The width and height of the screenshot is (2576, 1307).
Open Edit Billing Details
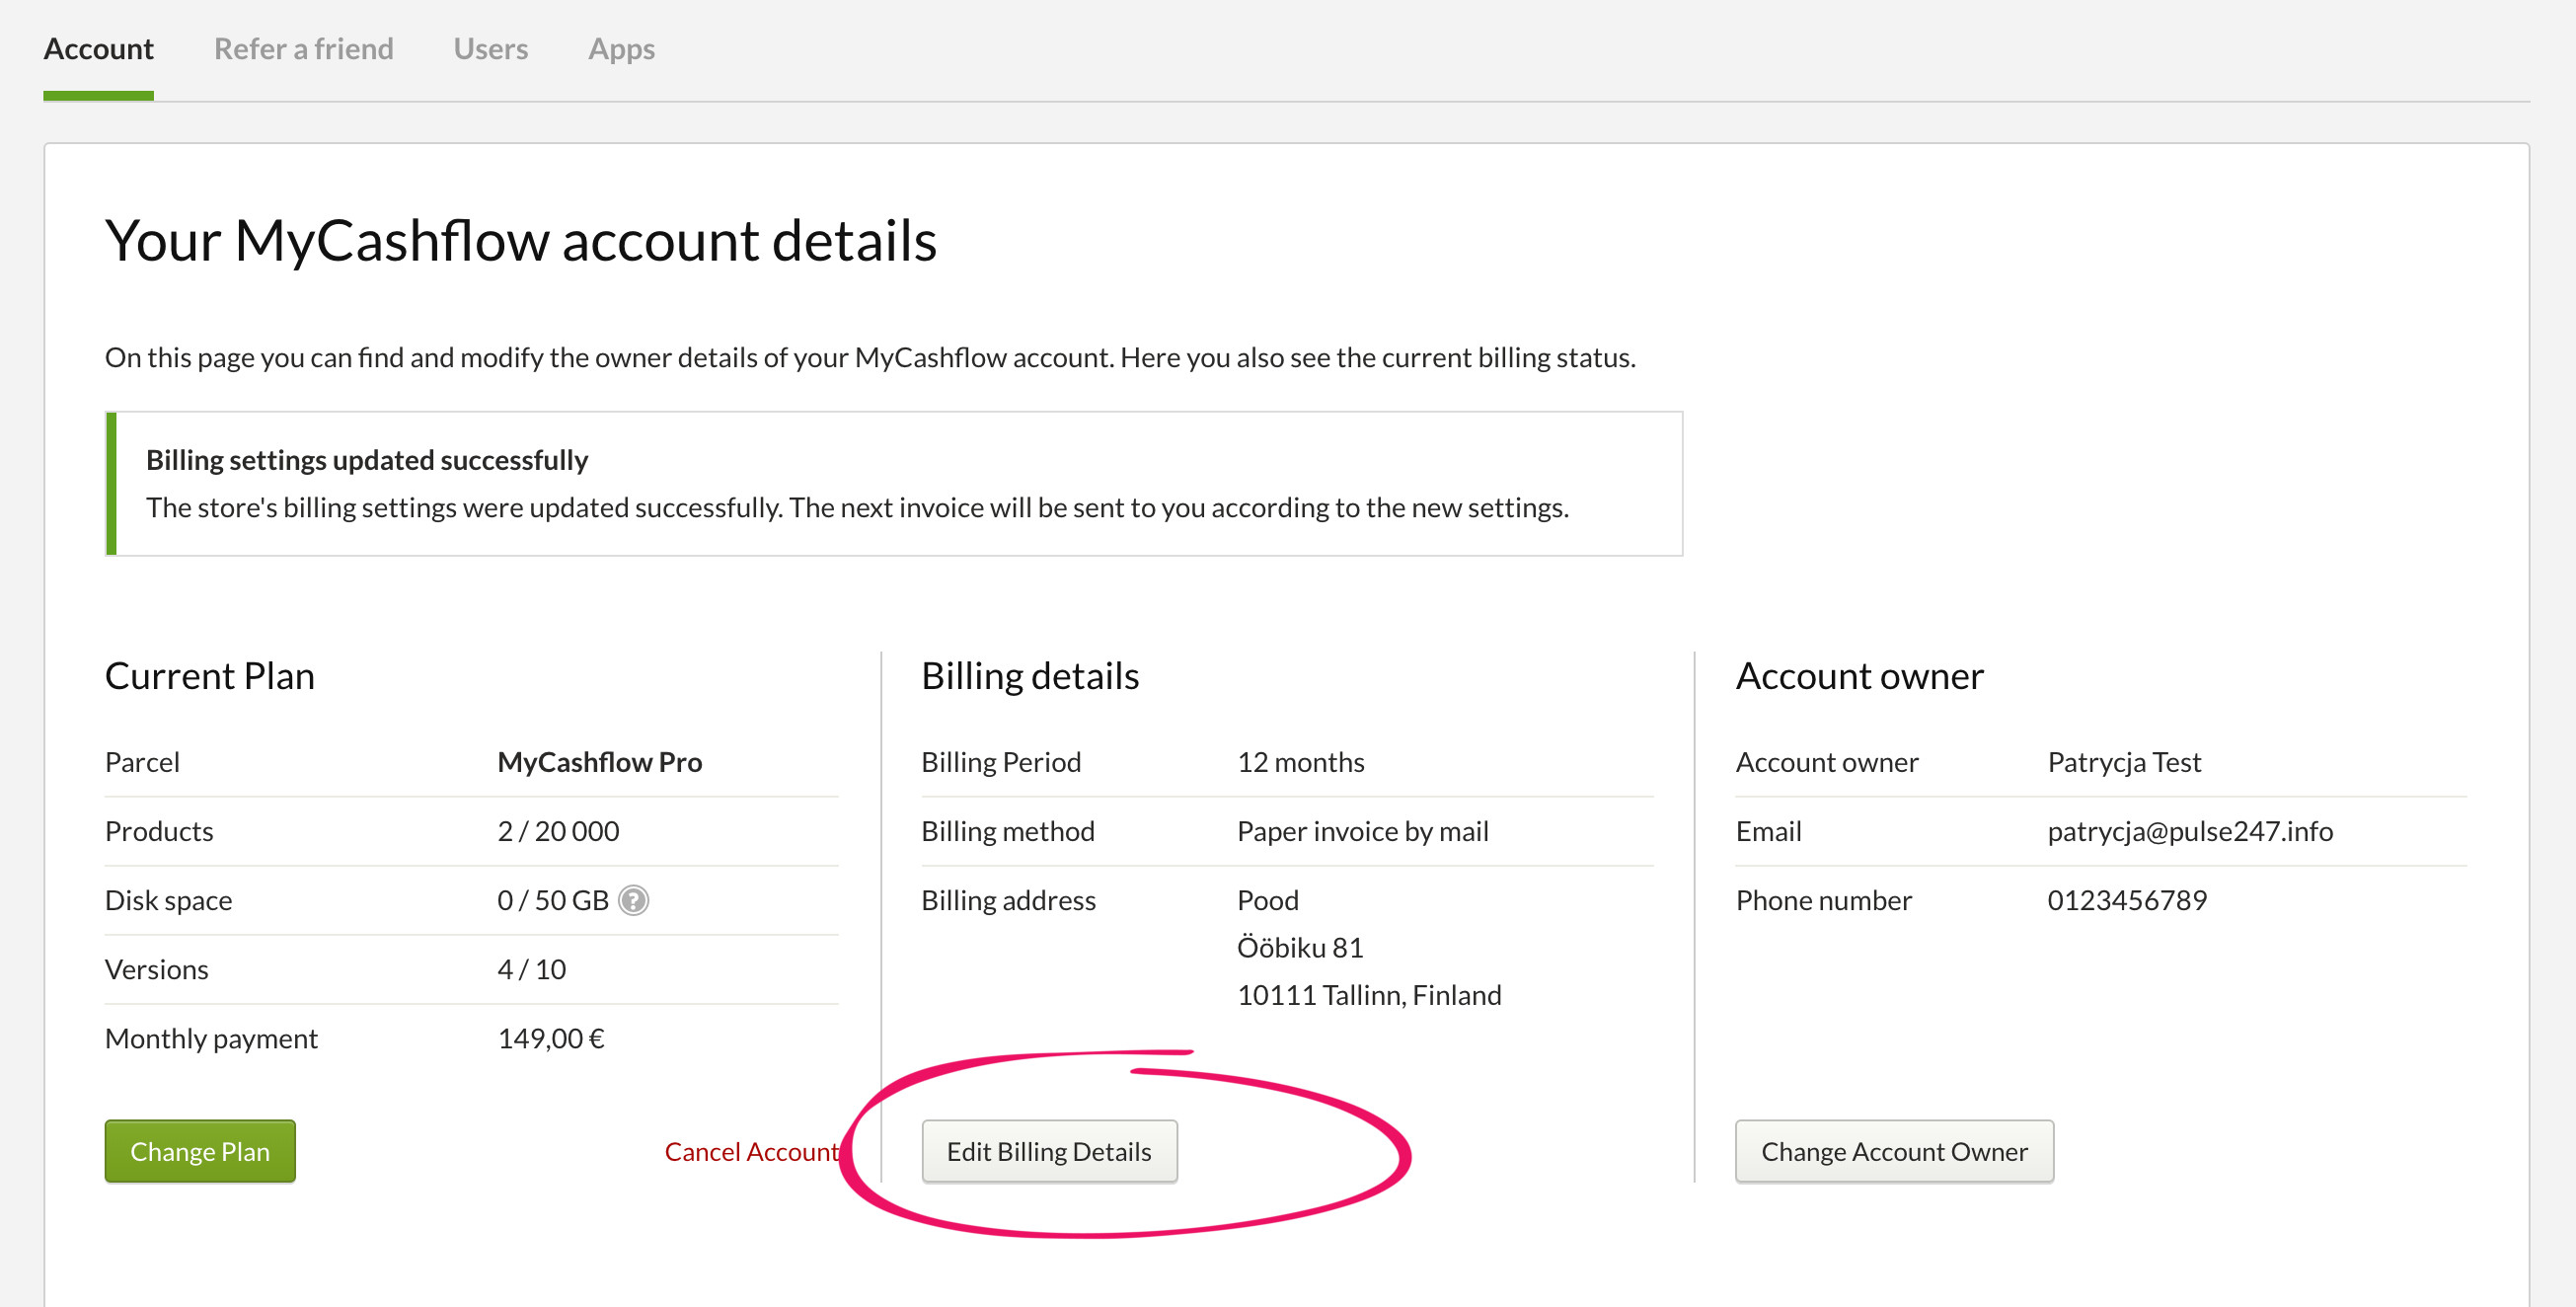click(x=1049, y=1151)
